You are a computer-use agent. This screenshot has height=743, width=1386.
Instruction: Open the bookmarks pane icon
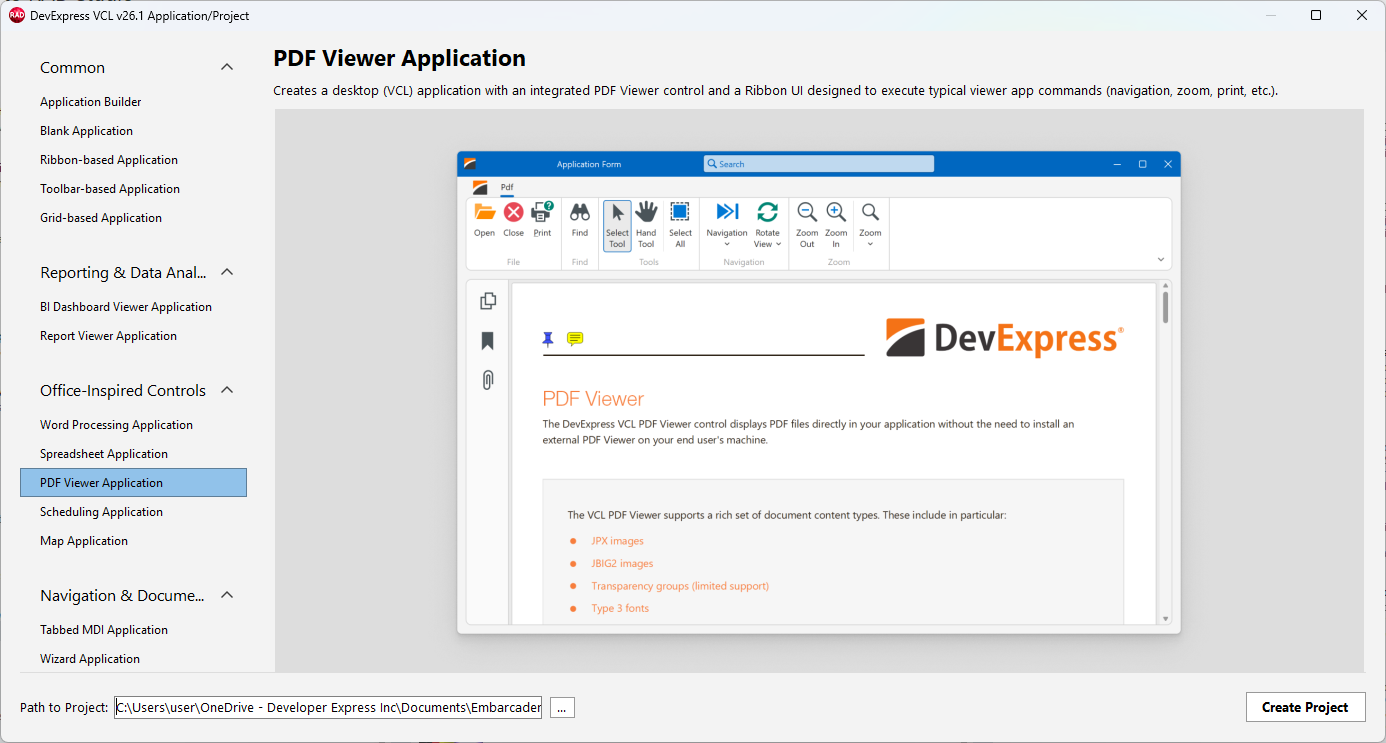click(x=488, y=341)
